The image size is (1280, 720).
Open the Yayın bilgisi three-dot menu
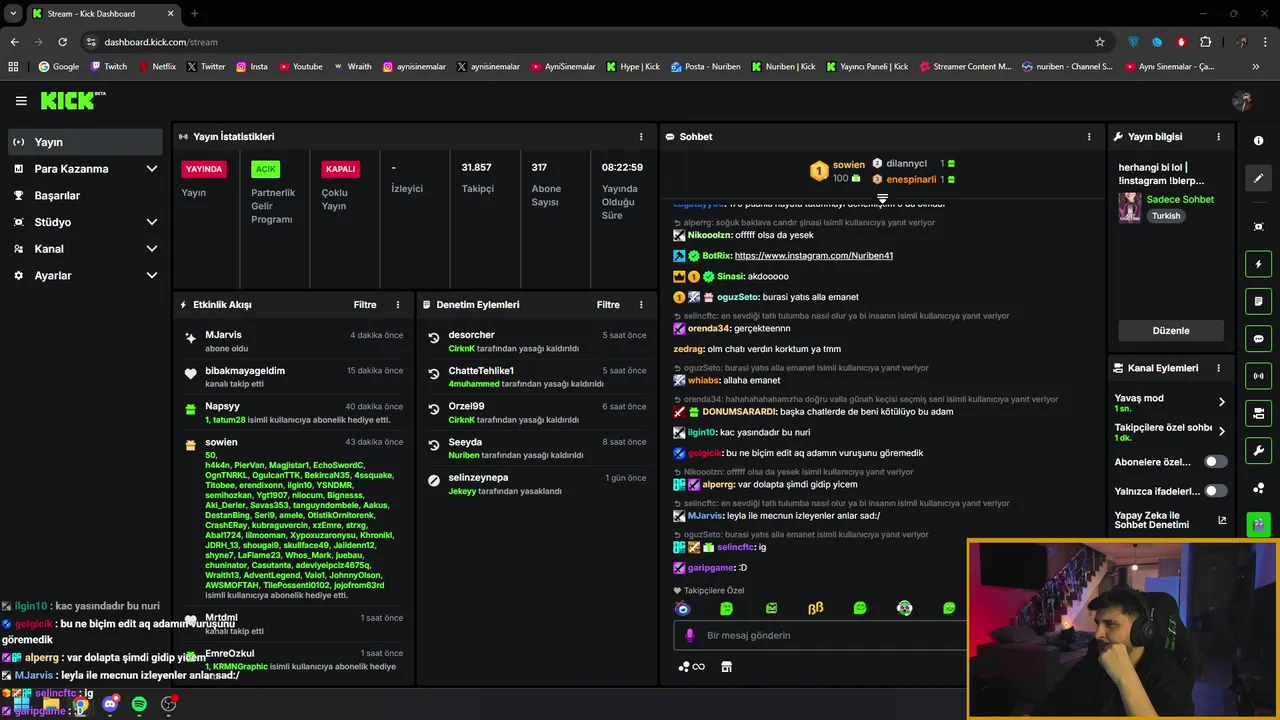tap(1218, 137)
